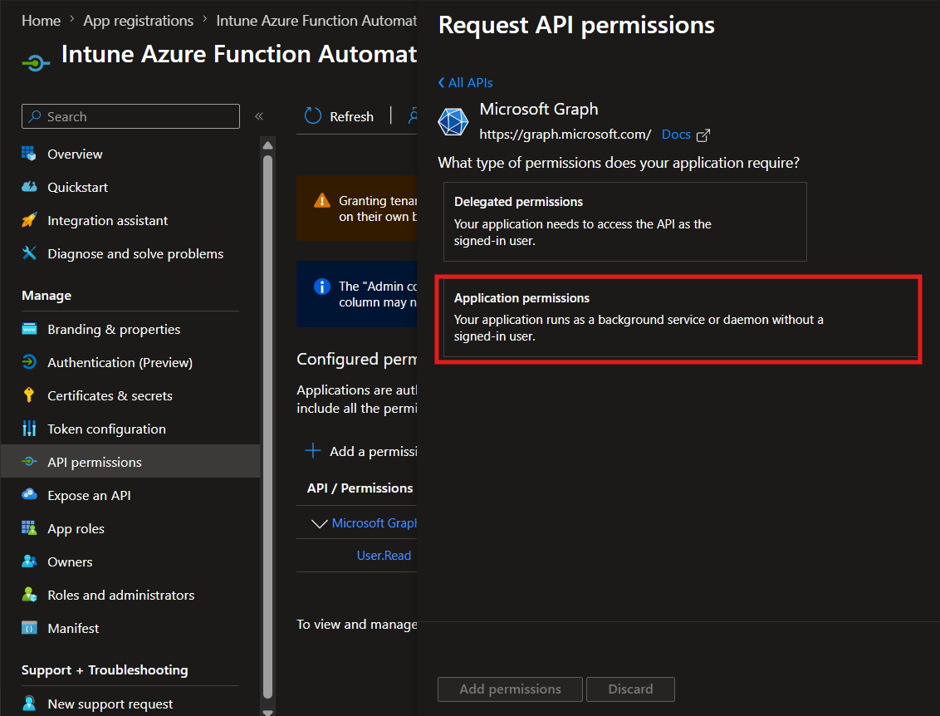
Task: Open Quickstart in the sidebar
Action: tap(131, 186)
